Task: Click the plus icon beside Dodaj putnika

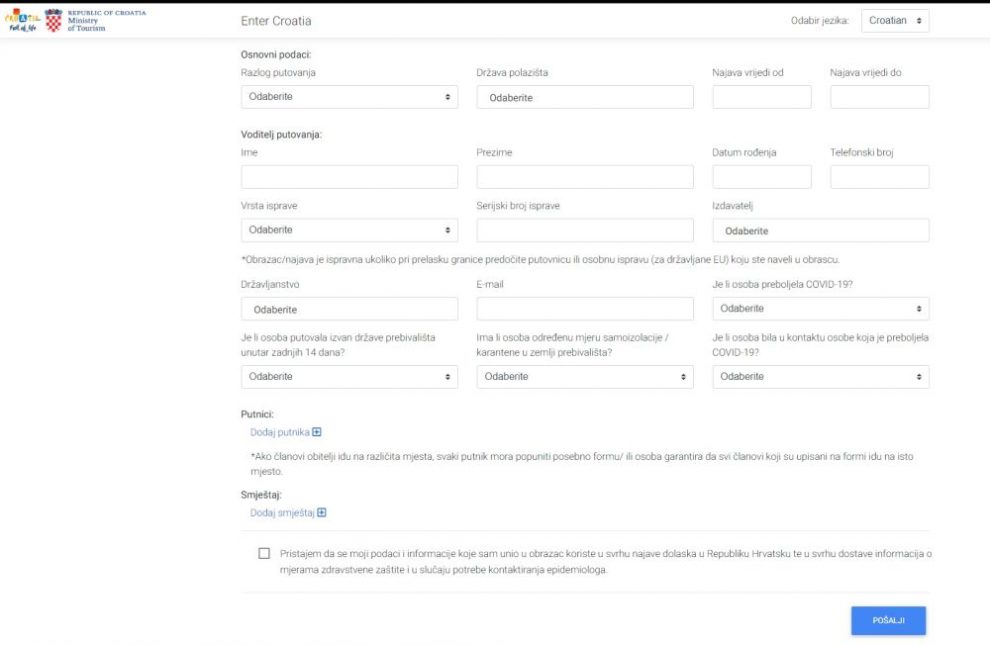Action: point(317,432)
